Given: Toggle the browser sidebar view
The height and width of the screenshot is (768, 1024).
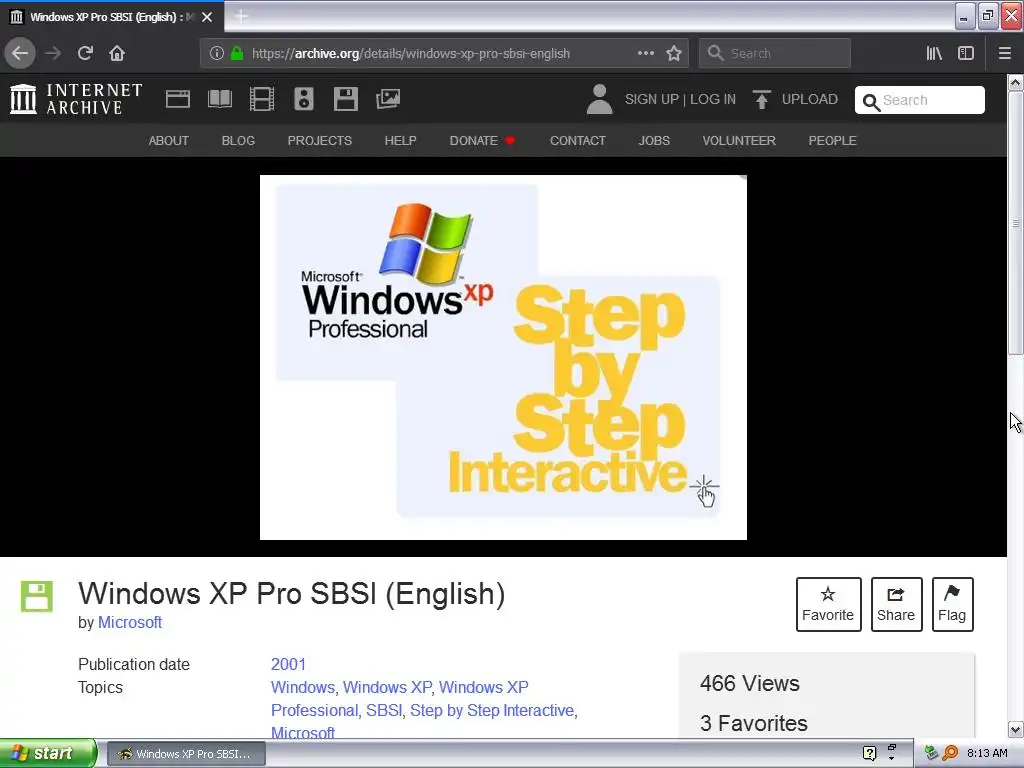Looking at the screenshot, I should pos(966,53).
